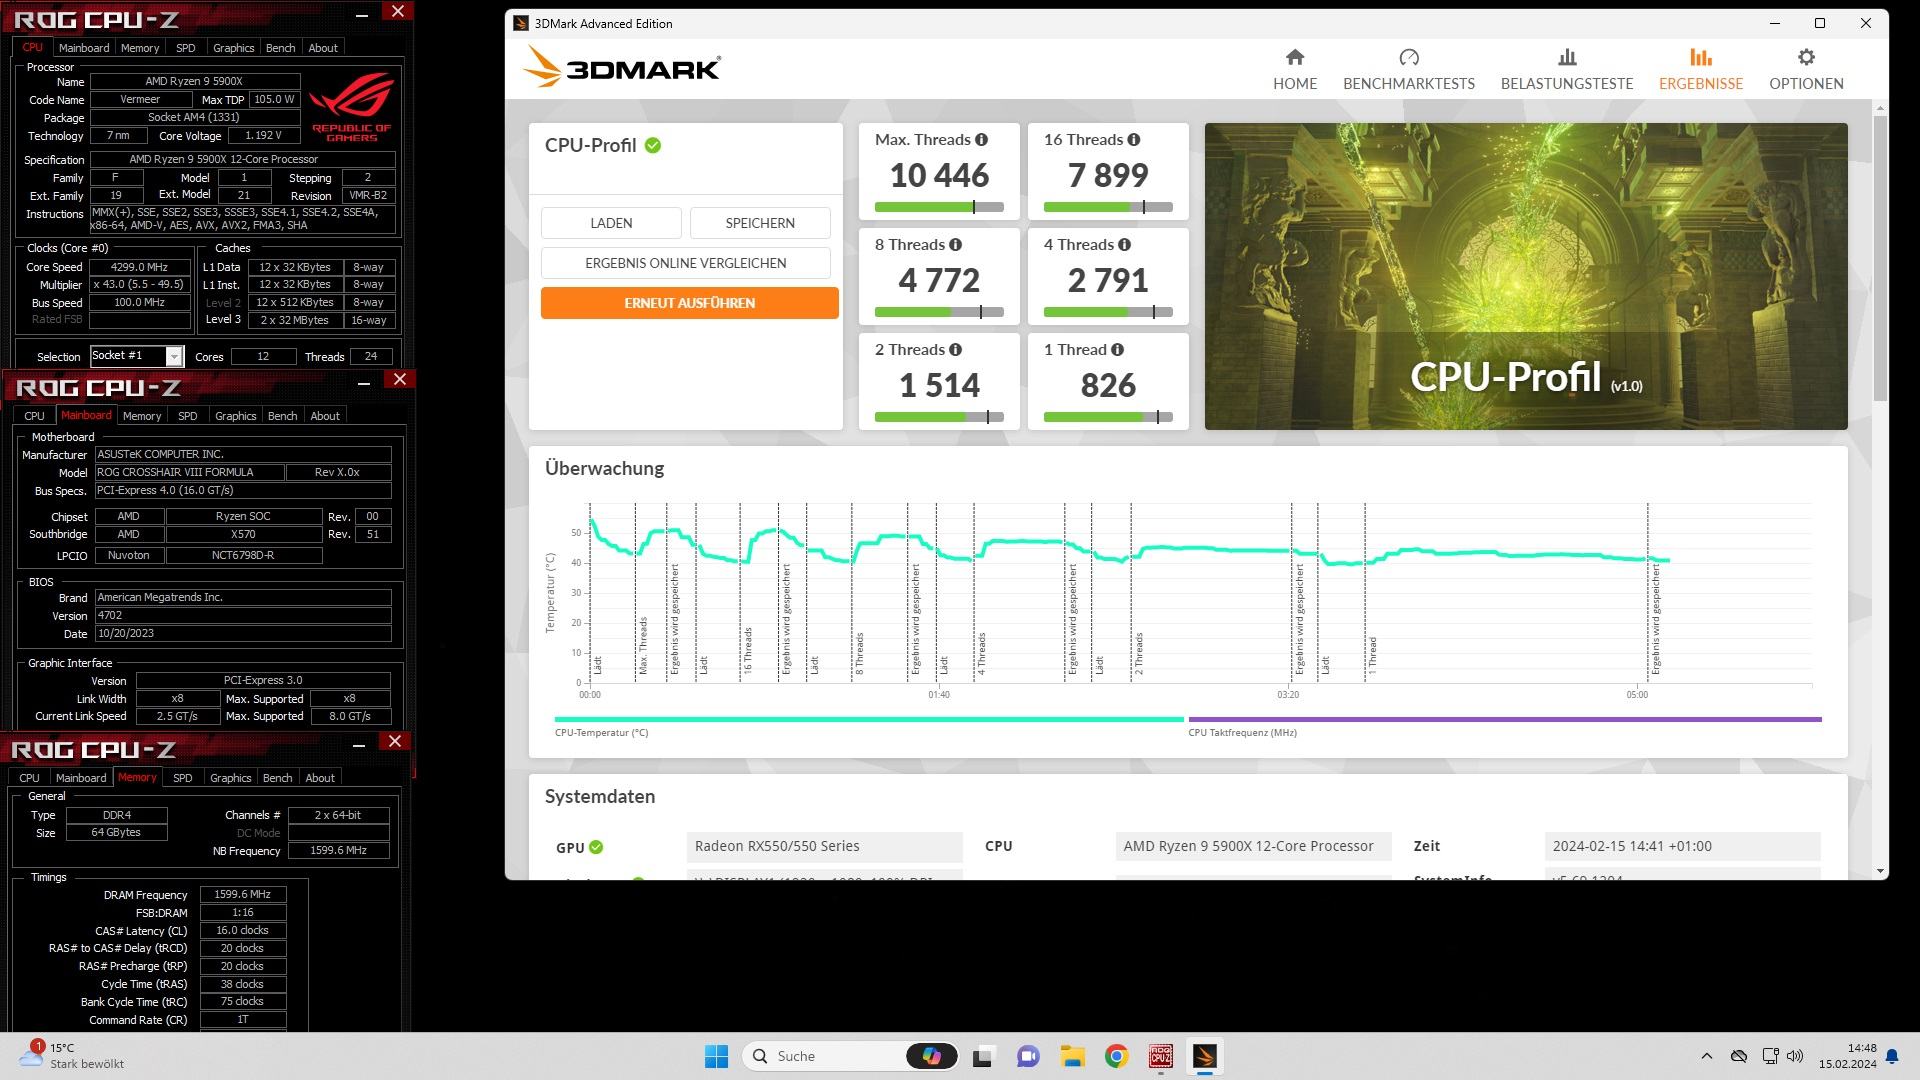Image resolution: width=1920 pixels, height=1080 pixels.
Task: Click the 1 Thread marker on chart
Action: pos(1373,655)
